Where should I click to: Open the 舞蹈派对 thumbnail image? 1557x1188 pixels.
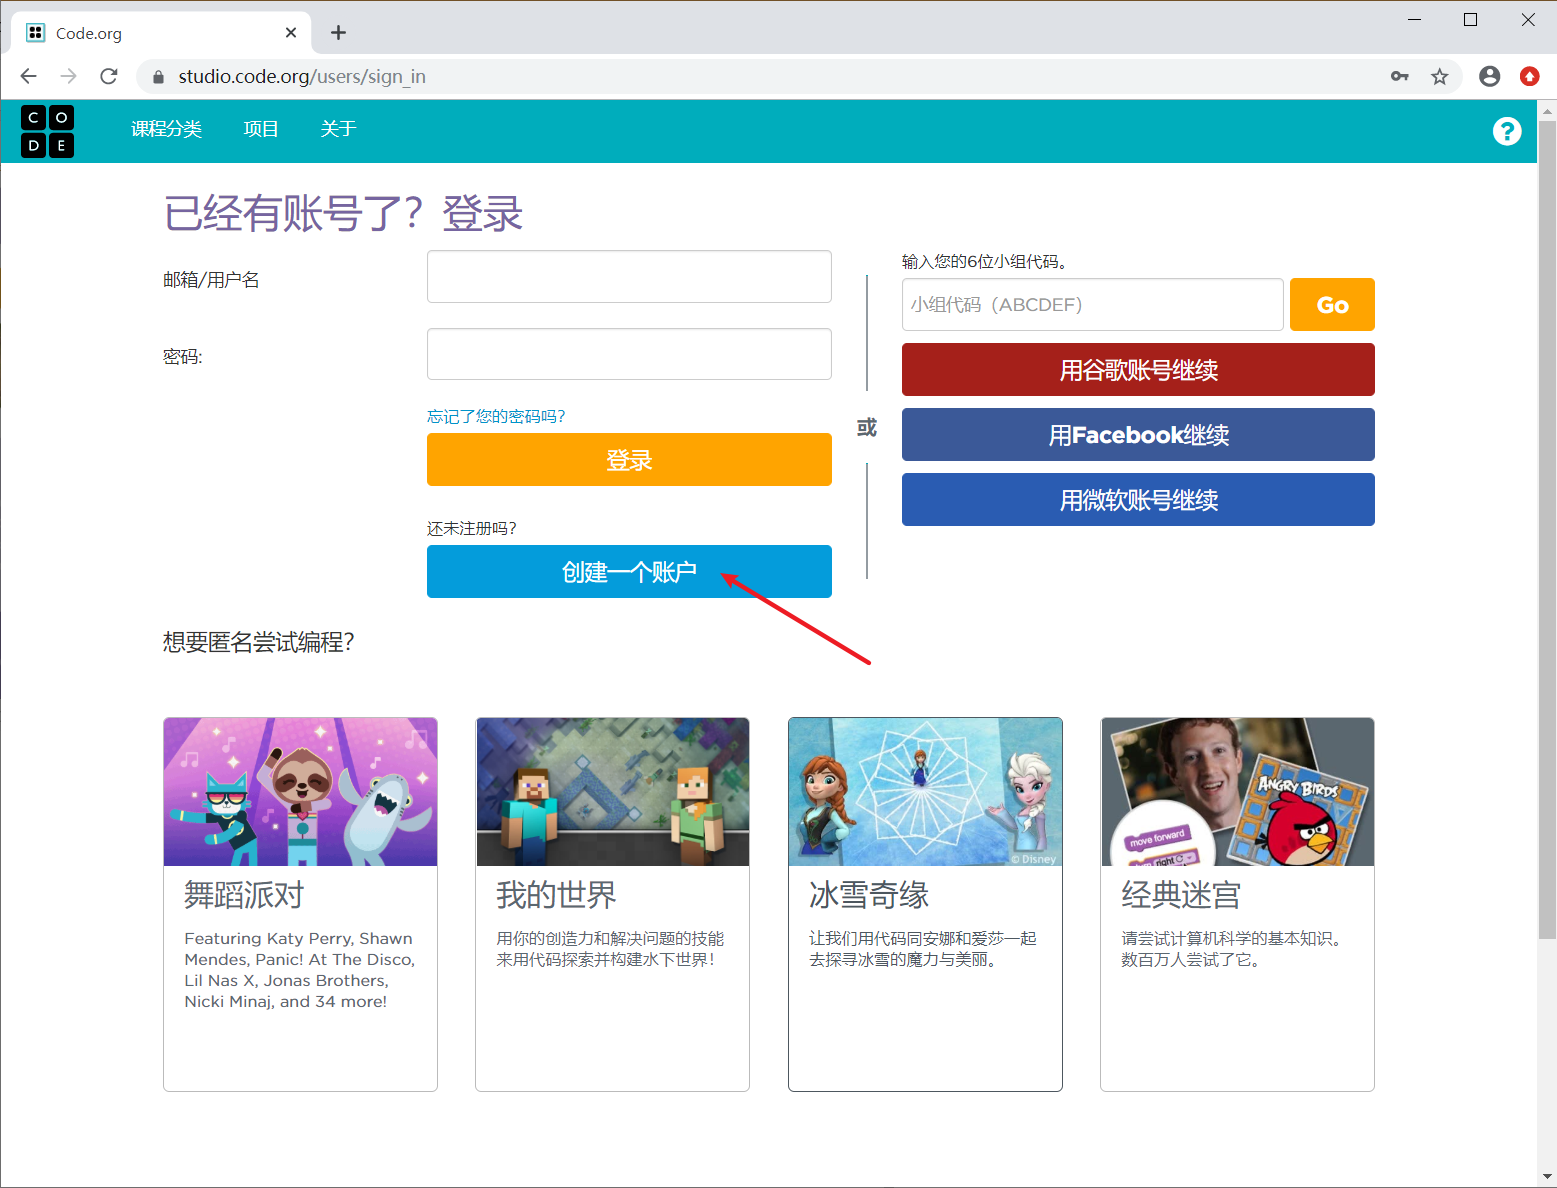point(300,792)
